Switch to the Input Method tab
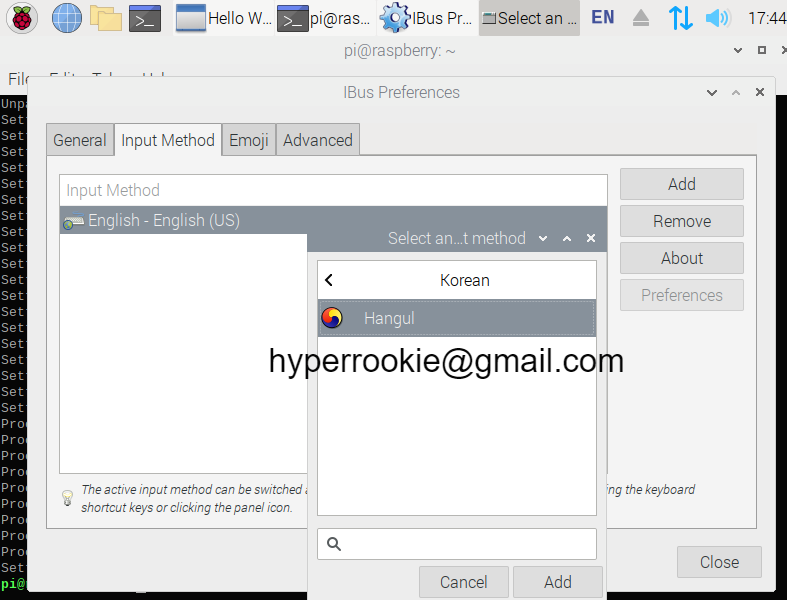This screenshot has width=787, height=600. click(168, 140)
